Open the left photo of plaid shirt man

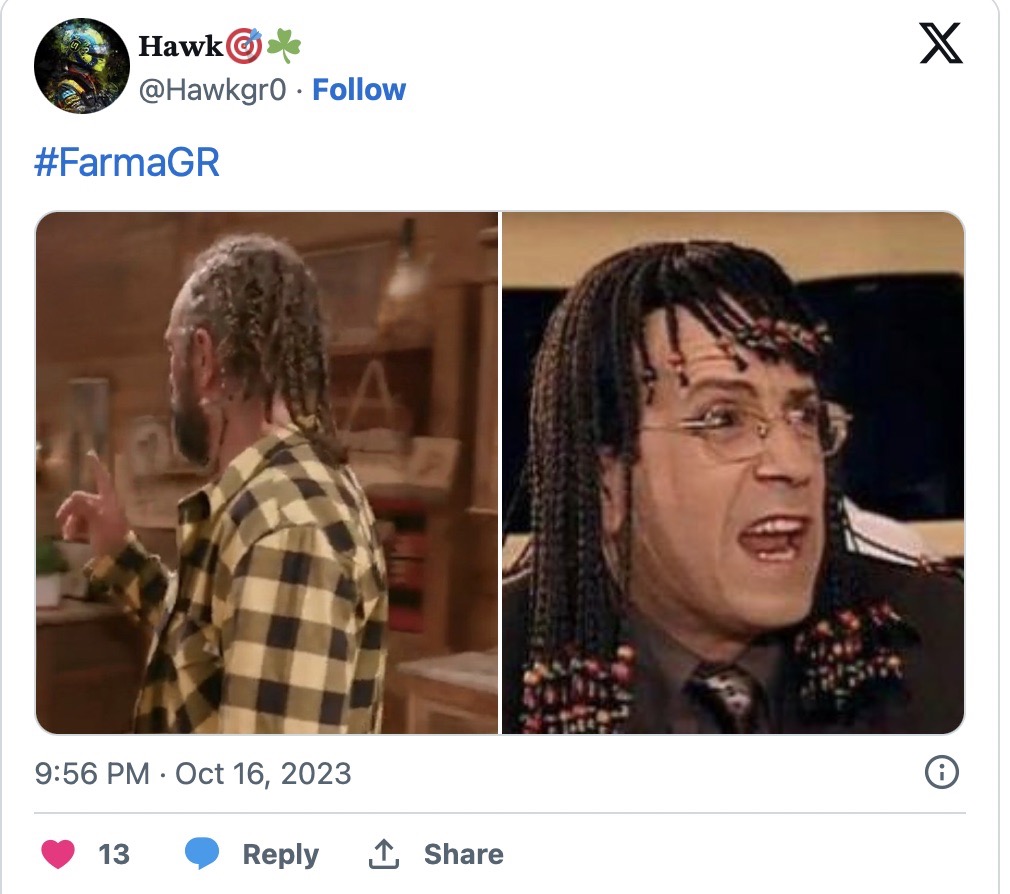coord(267,473)
